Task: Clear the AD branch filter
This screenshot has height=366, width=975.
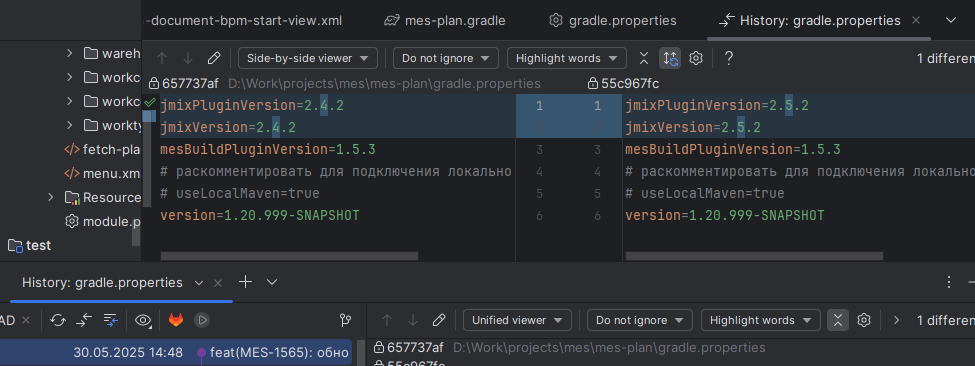Action: click(25, 320)
